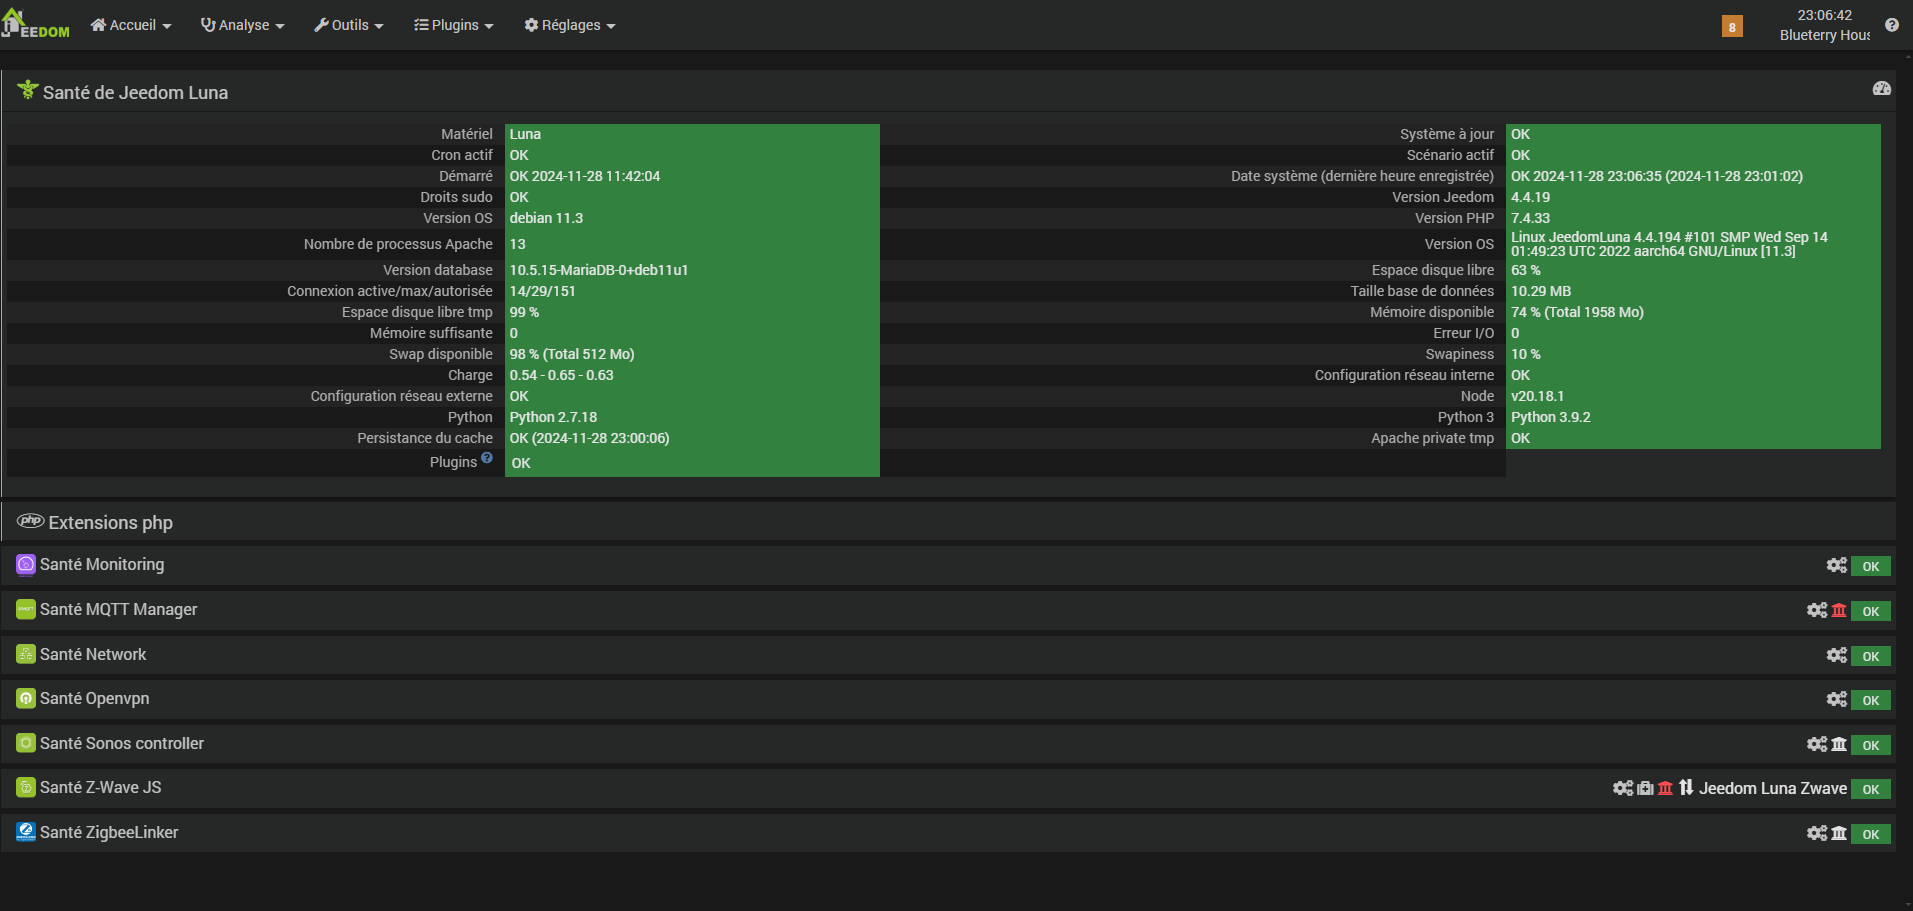Click the Démarré value OK 2024-11-28 11:42:04
The width and height of the screenshot is (1913, 911).
tap(585, 176)
